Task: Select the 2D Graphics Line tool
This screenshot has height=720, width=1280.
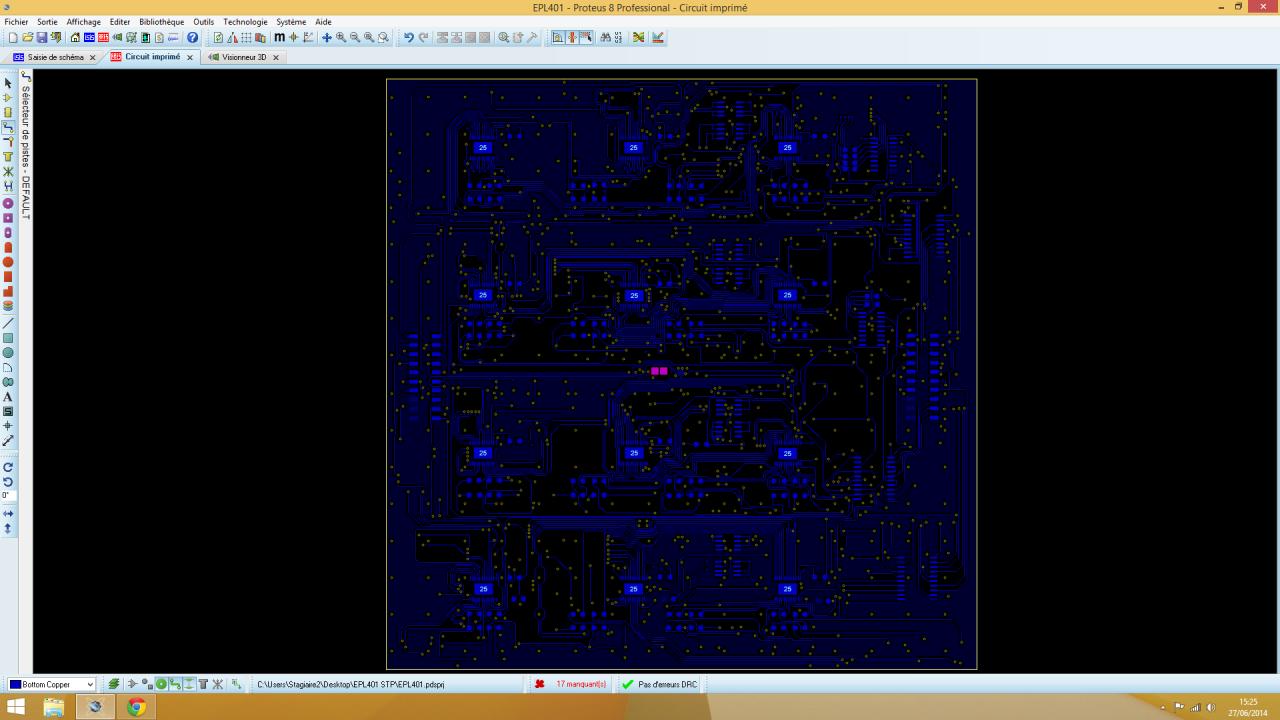Action: click(x=8, y=323)
